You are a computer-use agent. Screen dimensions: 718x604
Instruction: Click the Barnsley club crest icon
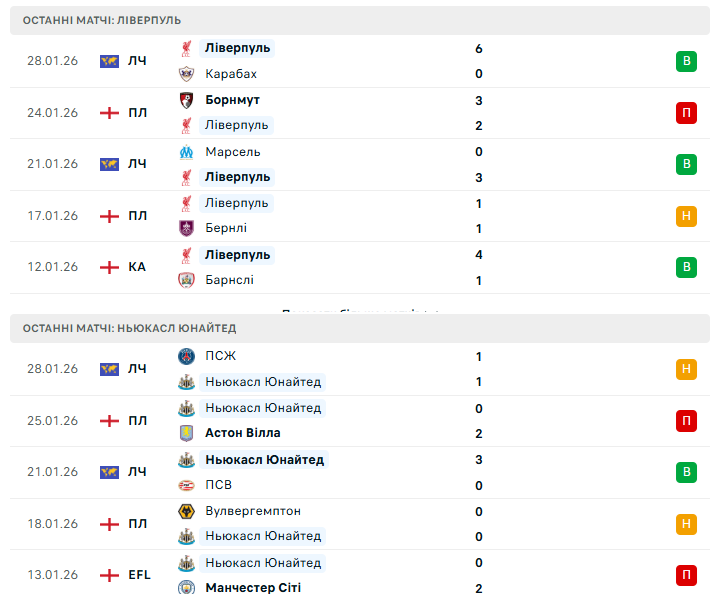[186, 280]
